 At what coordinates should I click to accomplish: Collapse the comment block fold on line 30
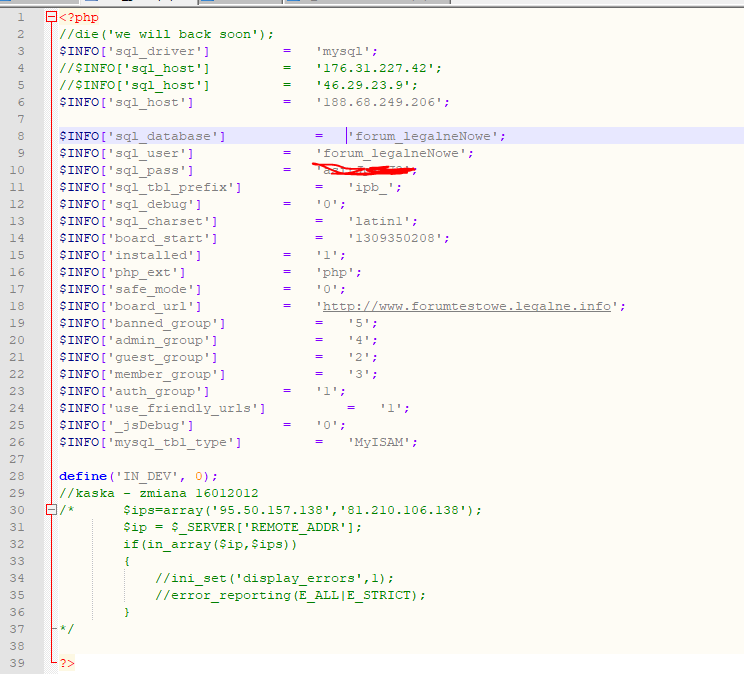(x=51, y=510)
